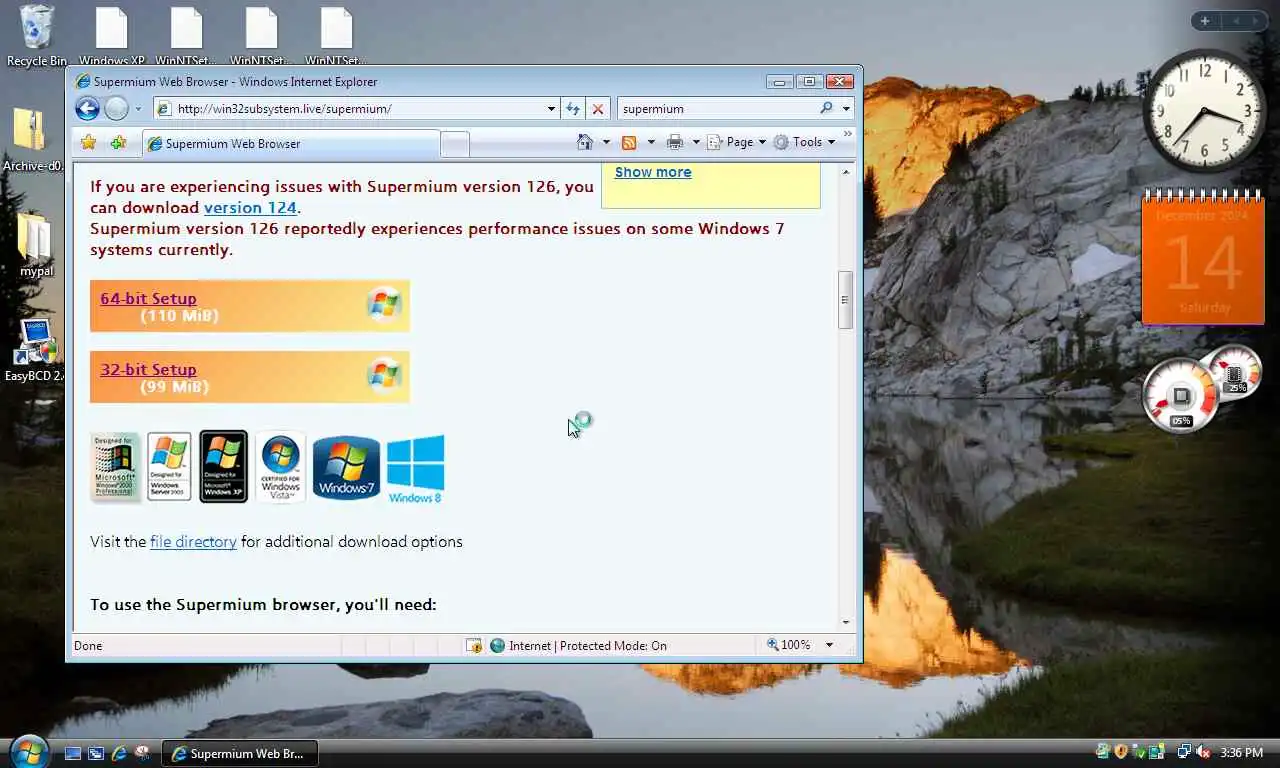Click the security shield tray icon
This screenshot has height=768, width=1280.
tap(1121, 752)
